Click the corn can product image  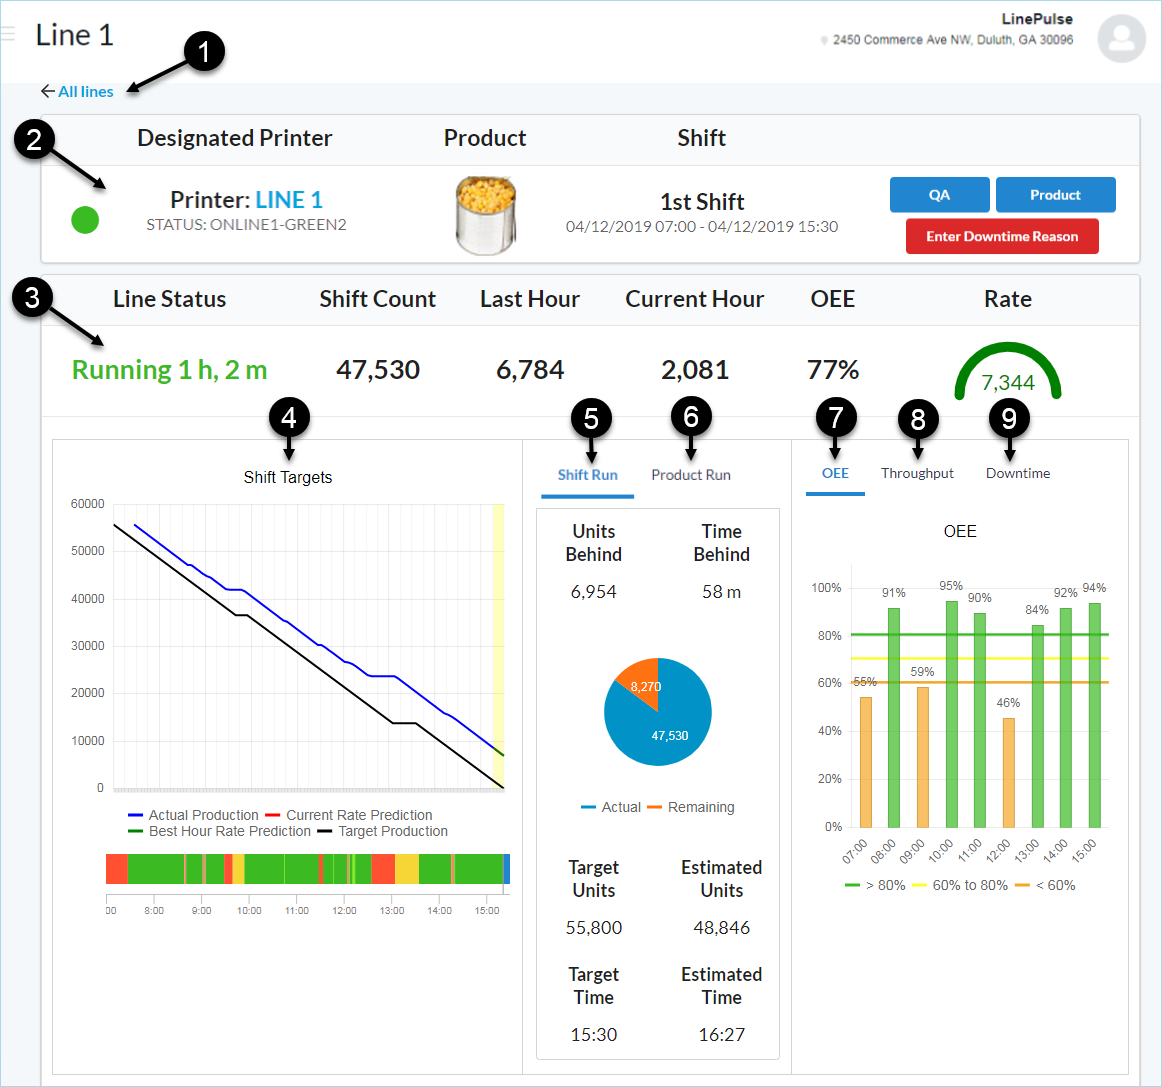pyautogui.click(x=485, y=215)
